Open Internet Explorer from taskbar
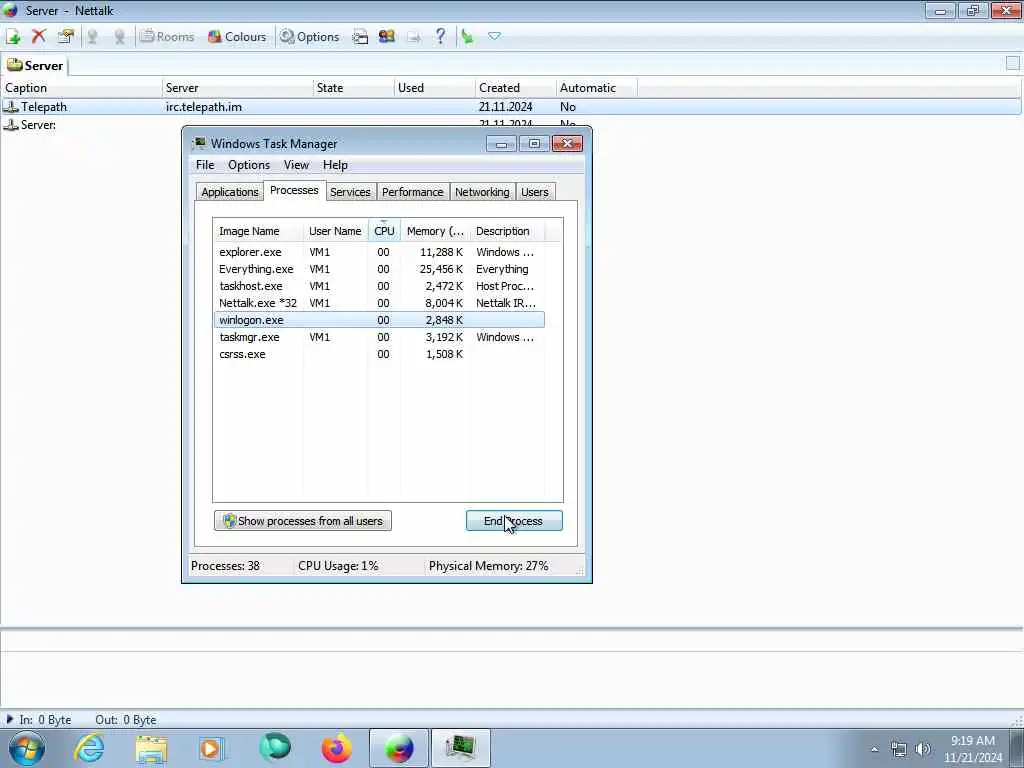The height and width of the screenshot is (768, 1024). pyautogui.click(x=89, y=748)
